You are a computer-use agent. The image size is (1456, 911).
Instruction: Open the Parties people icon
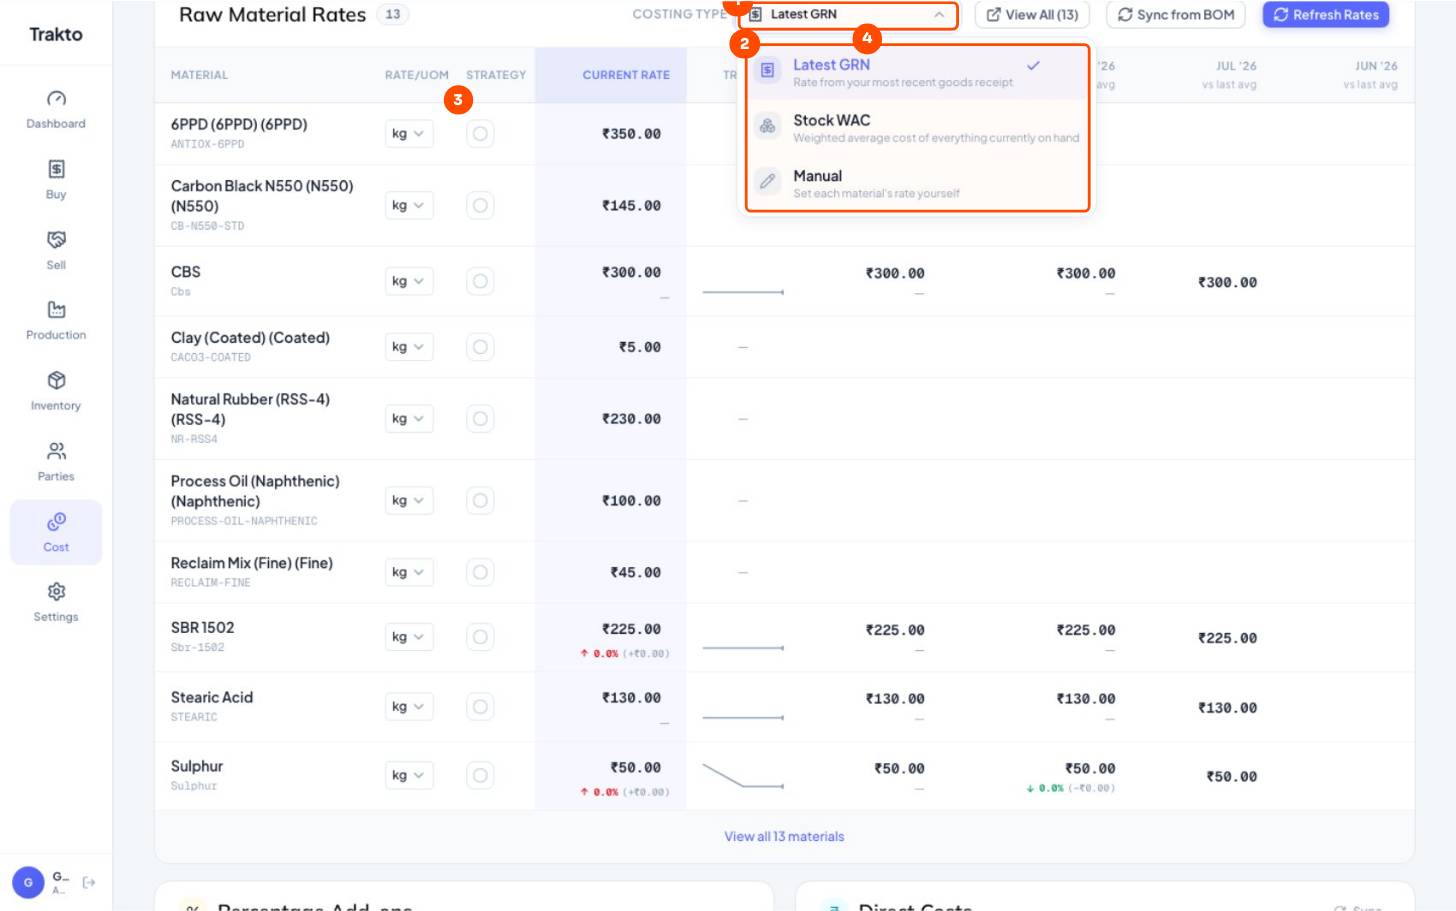[x=56, y=451]
